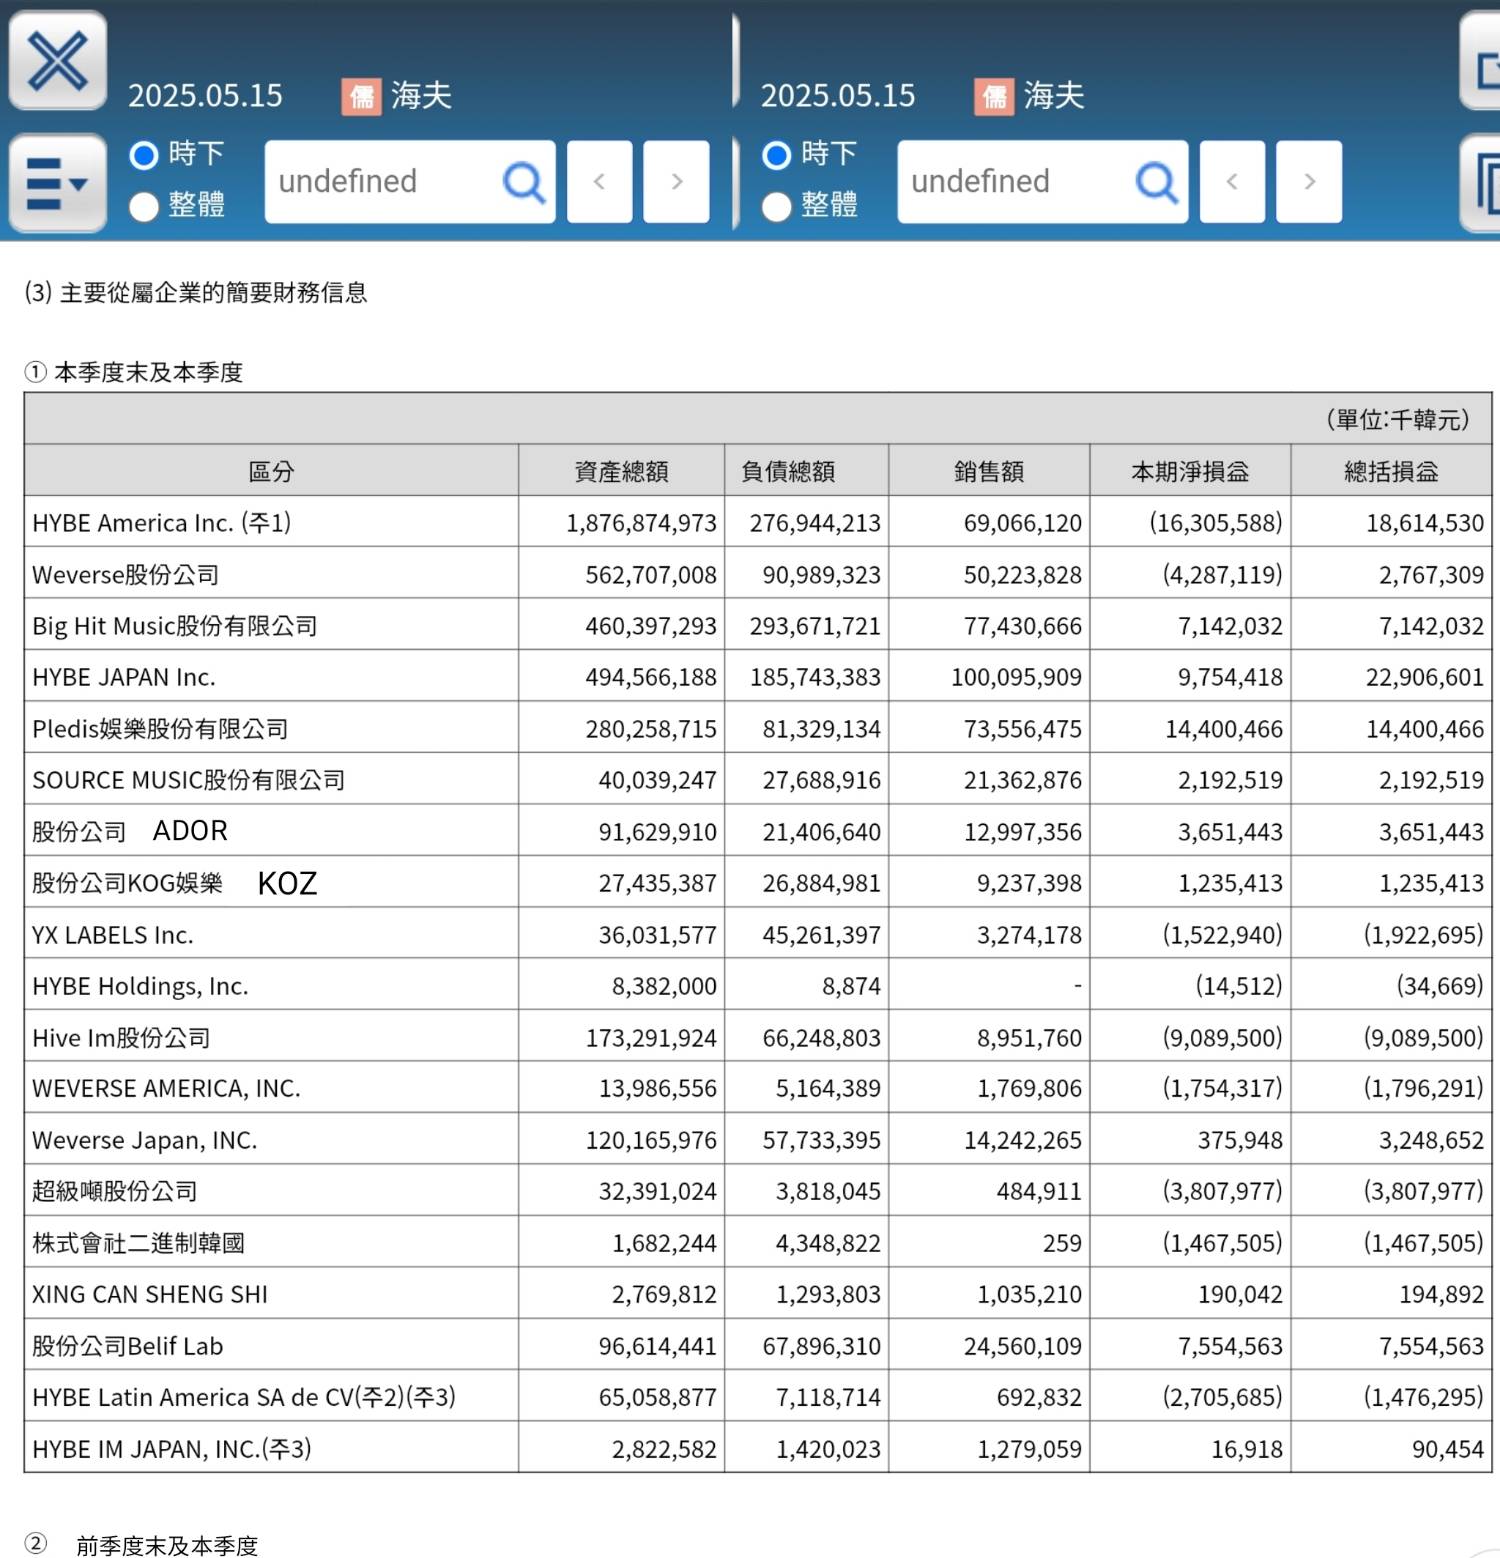The height and width of the screenshot is (1558, 1500).
Task: Click the left pane orange badge icon
Action: tap(361, 97)
